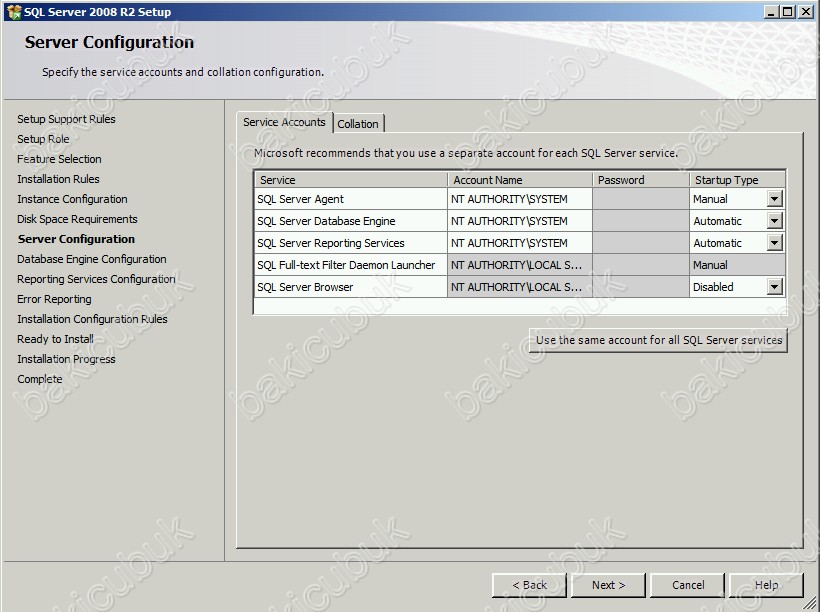Click Instance Configuration in the step list
Viewport: 820px width, 612px height.
tap(72, 199)
